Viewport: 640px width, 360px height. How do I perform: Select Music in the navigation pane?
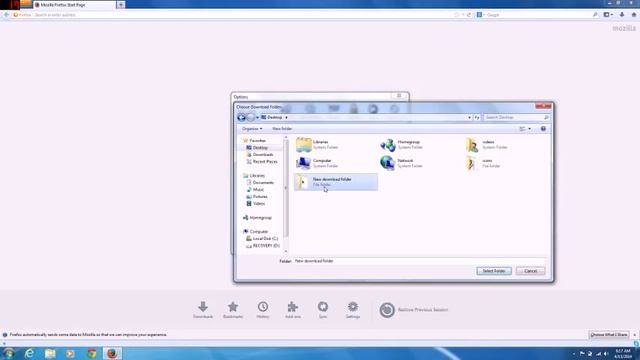coord(255,189)
